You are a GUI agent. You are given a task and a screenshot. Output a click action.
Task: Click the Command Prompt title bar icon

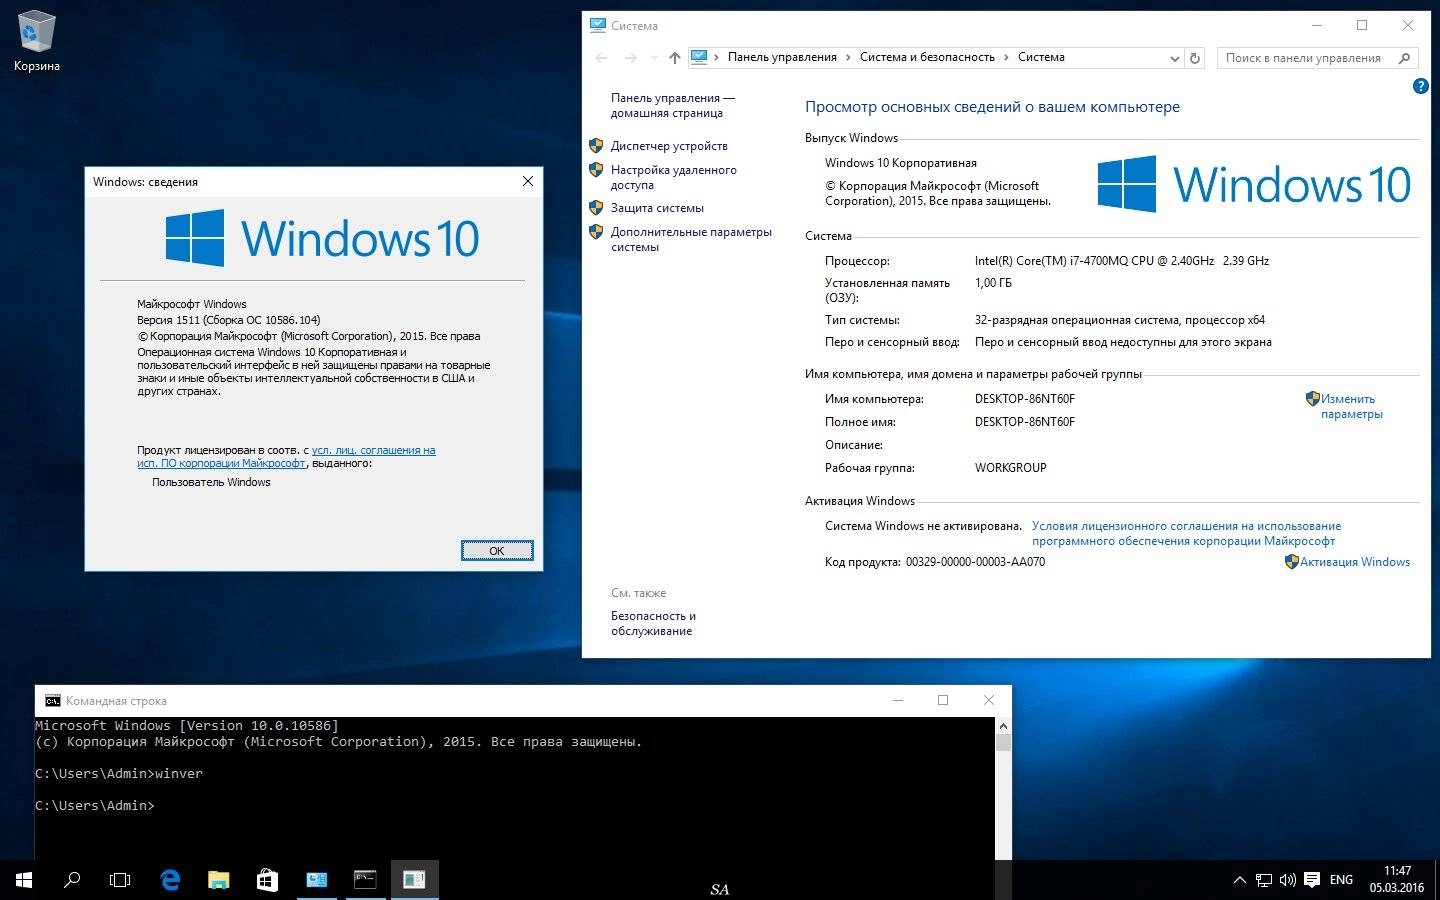click(53, 701)
